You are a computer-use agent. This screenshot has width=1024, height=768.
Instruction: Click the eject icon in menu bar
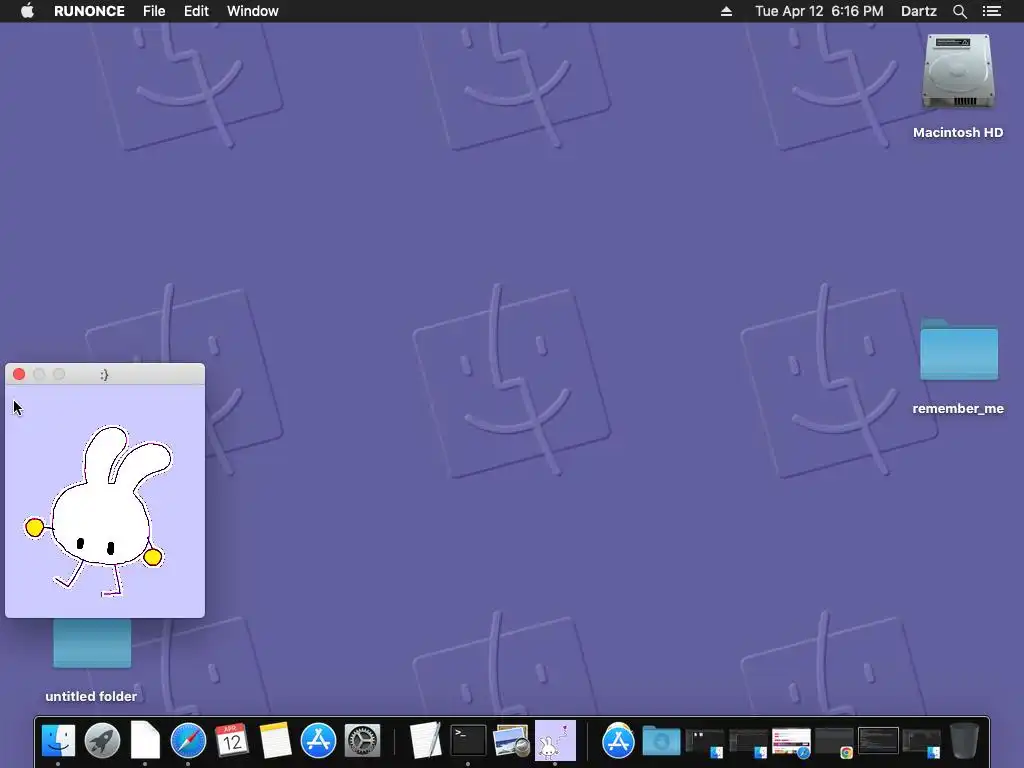(x=726, y=11)
